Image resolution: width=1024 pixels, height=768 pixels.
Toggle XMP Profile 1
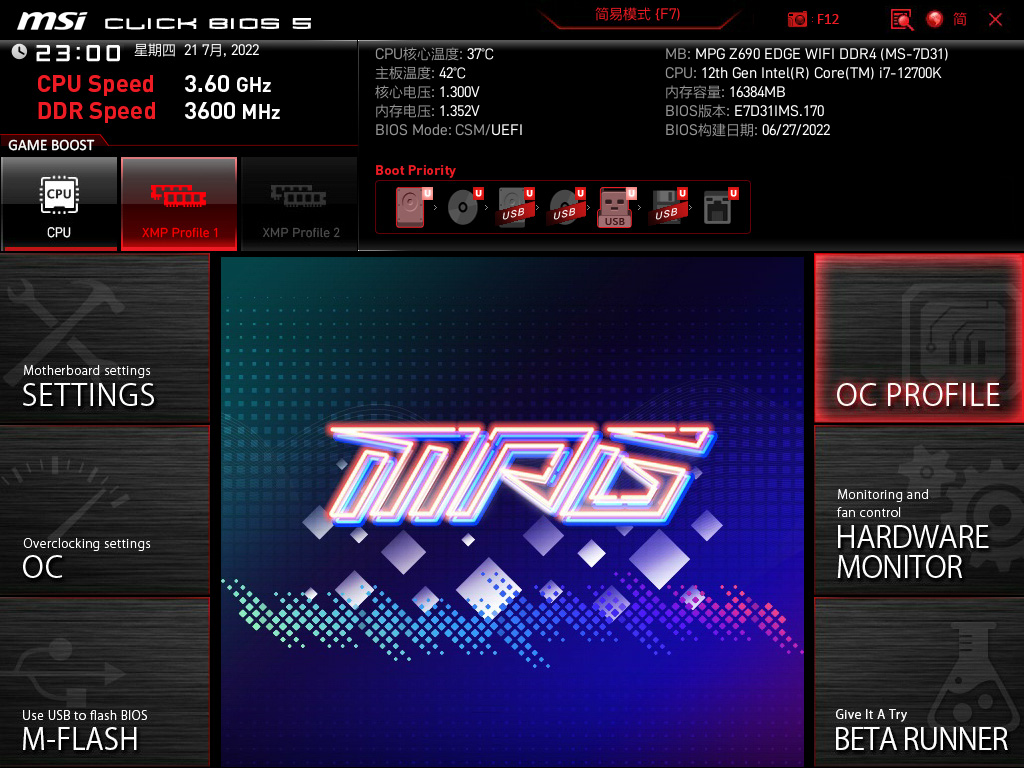pos(179,204)
